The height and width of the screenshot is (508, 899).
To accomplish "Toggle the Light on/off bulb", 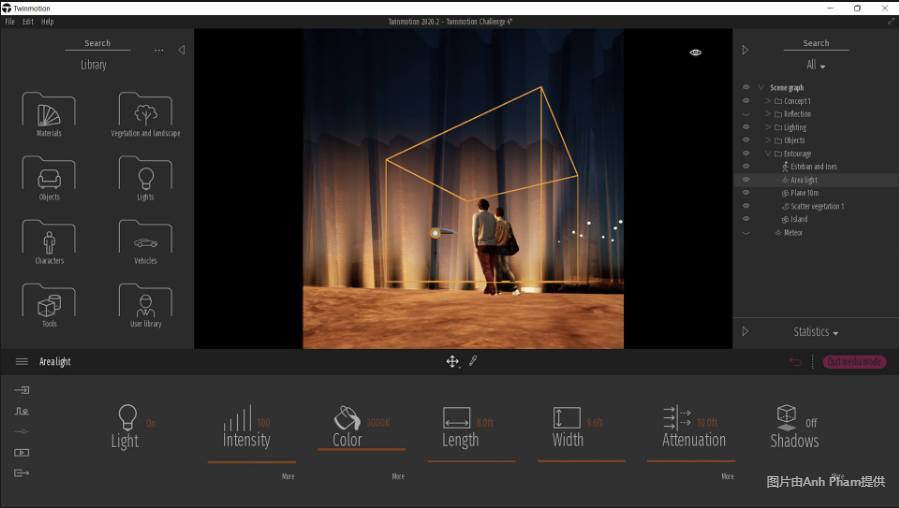I will 127,417.
